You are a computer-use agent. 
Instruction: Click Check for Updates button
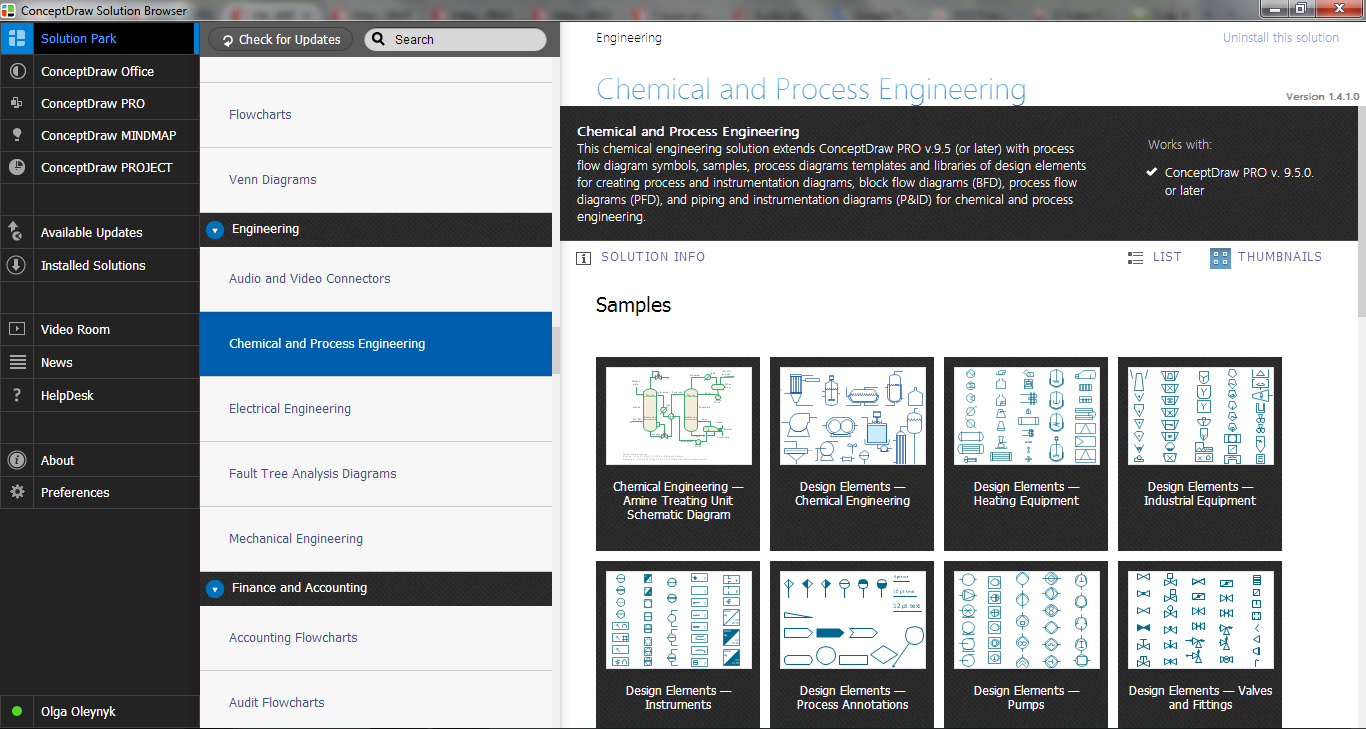[279, 40]
